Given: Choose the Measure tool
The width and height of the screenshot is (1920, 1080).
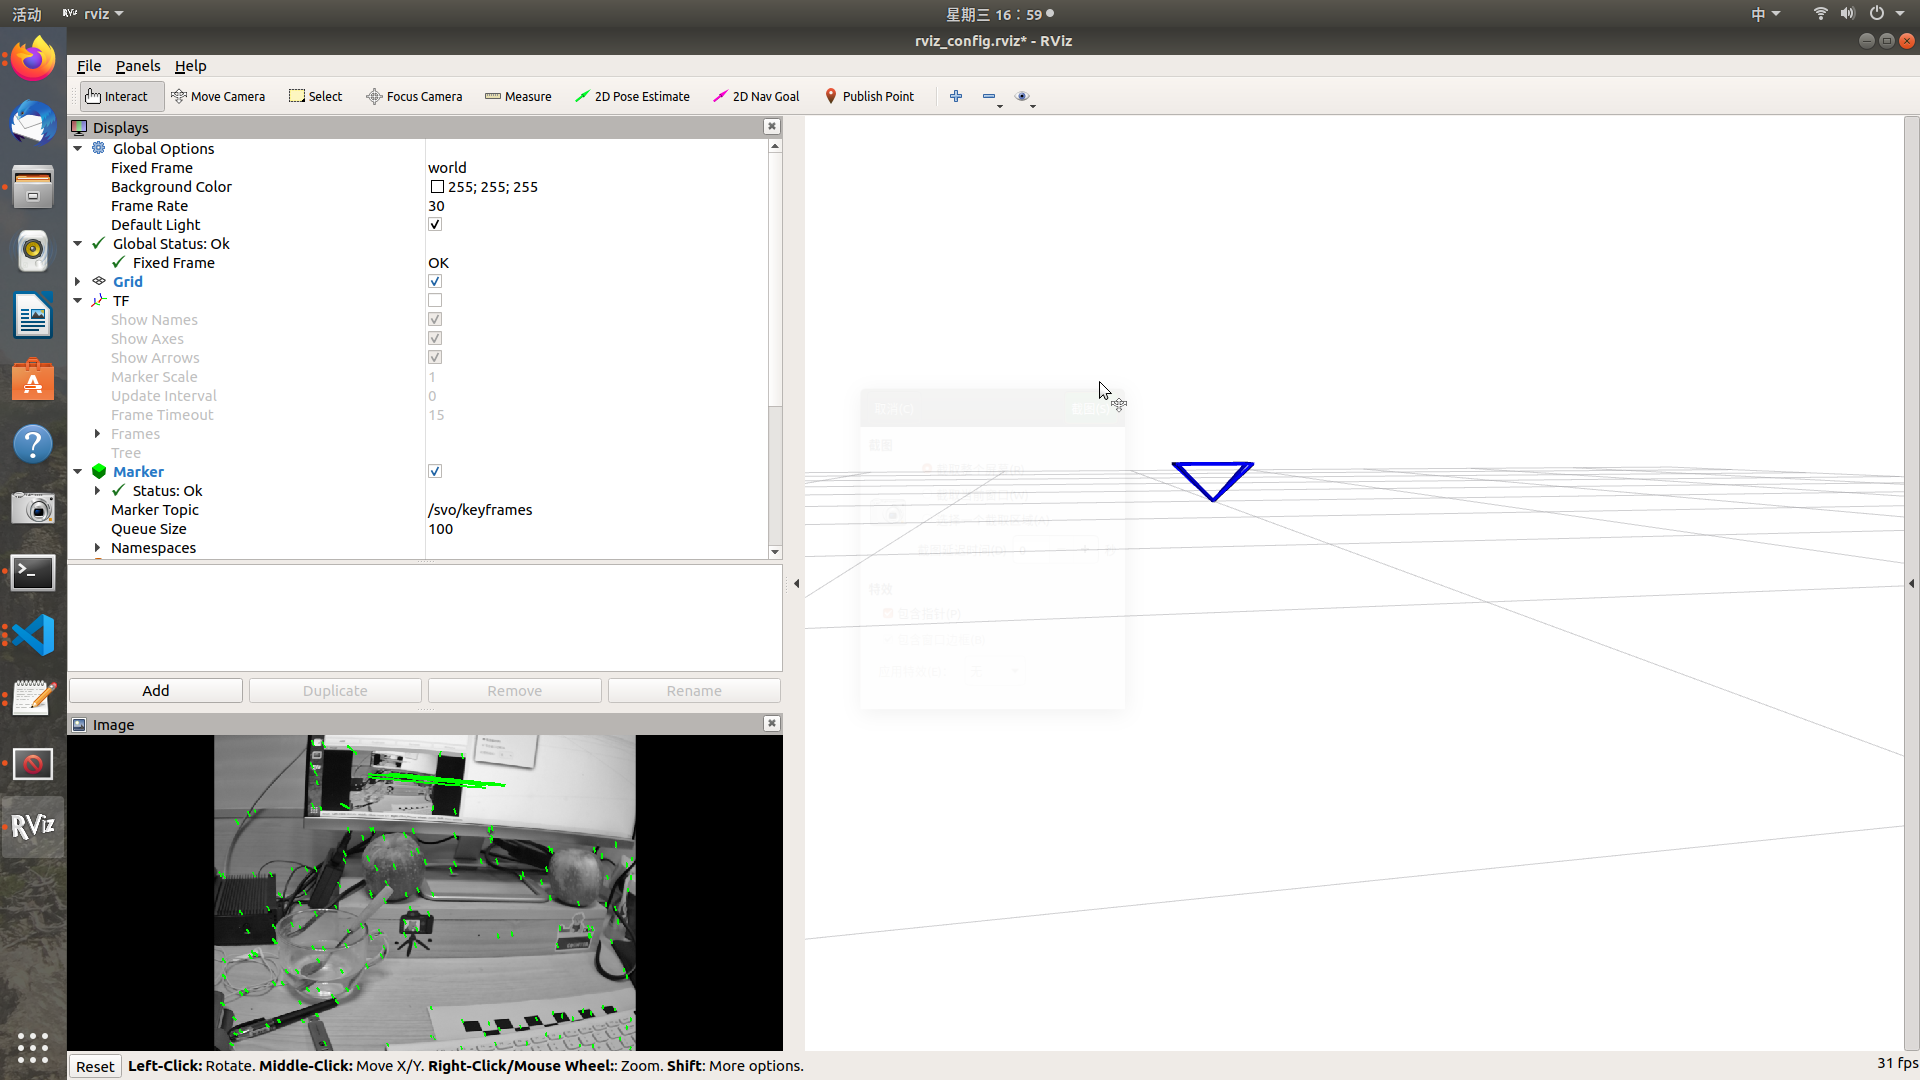Looking at the screenshot, I should pos(518,96).
